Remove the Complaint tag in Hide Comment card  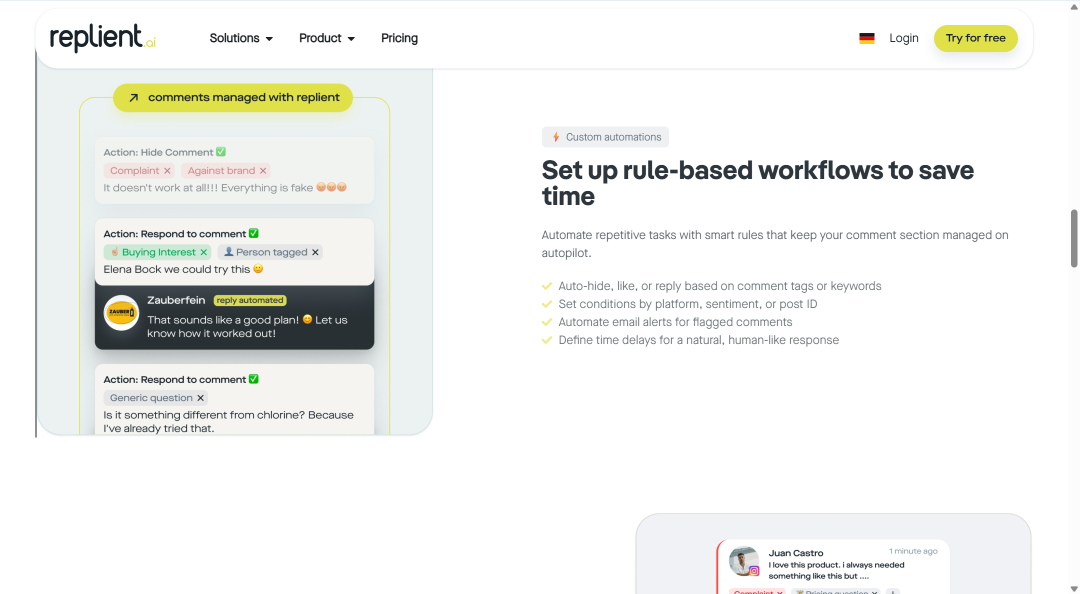click(x=167, y=171)
